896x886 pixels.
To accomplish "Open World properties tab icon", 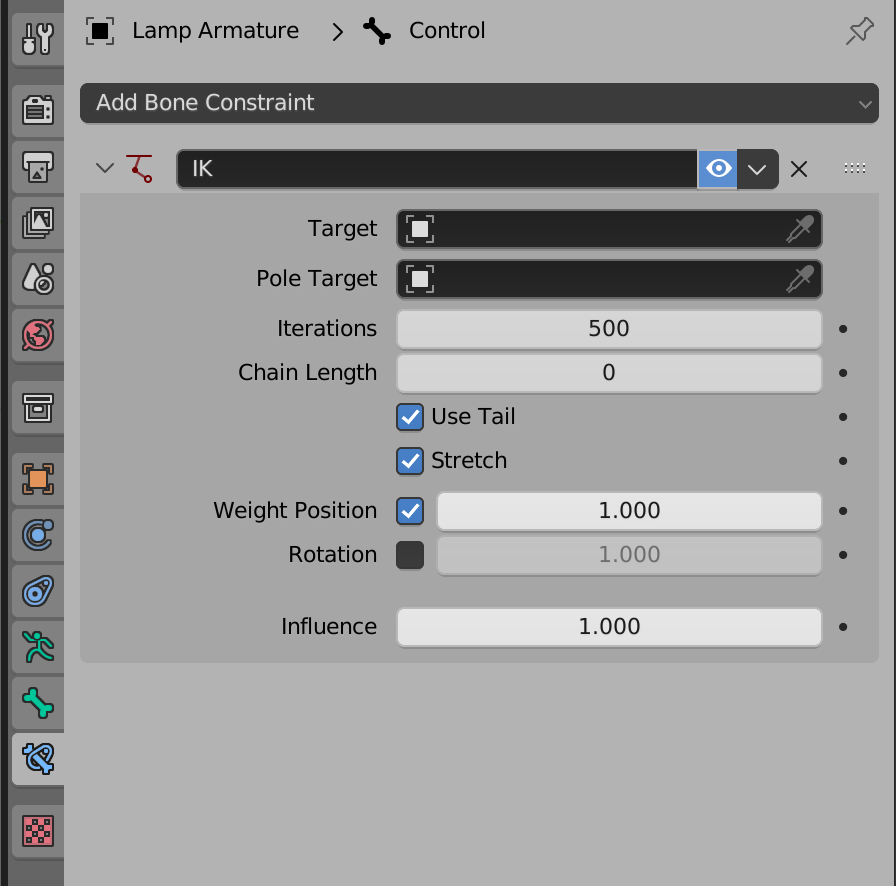I will click(38, 335).
